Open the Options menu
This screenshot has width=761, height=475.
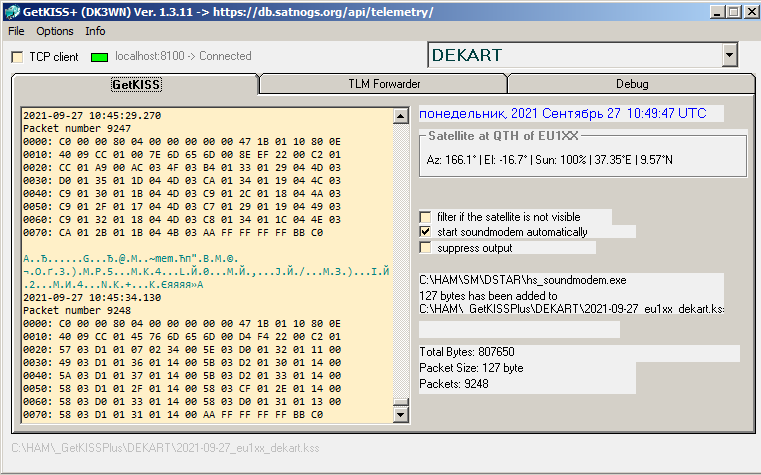click(x=55, y=31)
